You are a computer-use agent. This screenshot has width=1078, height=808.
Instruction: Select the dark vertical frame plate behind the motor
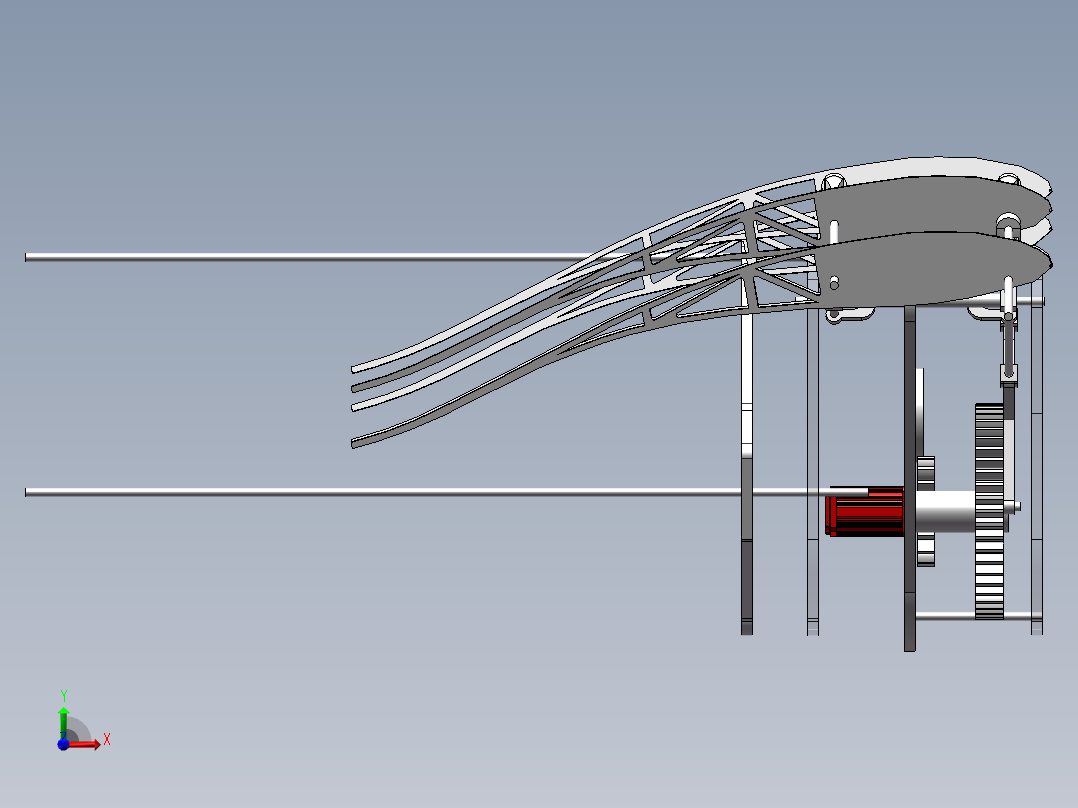(x=910, y=478)
